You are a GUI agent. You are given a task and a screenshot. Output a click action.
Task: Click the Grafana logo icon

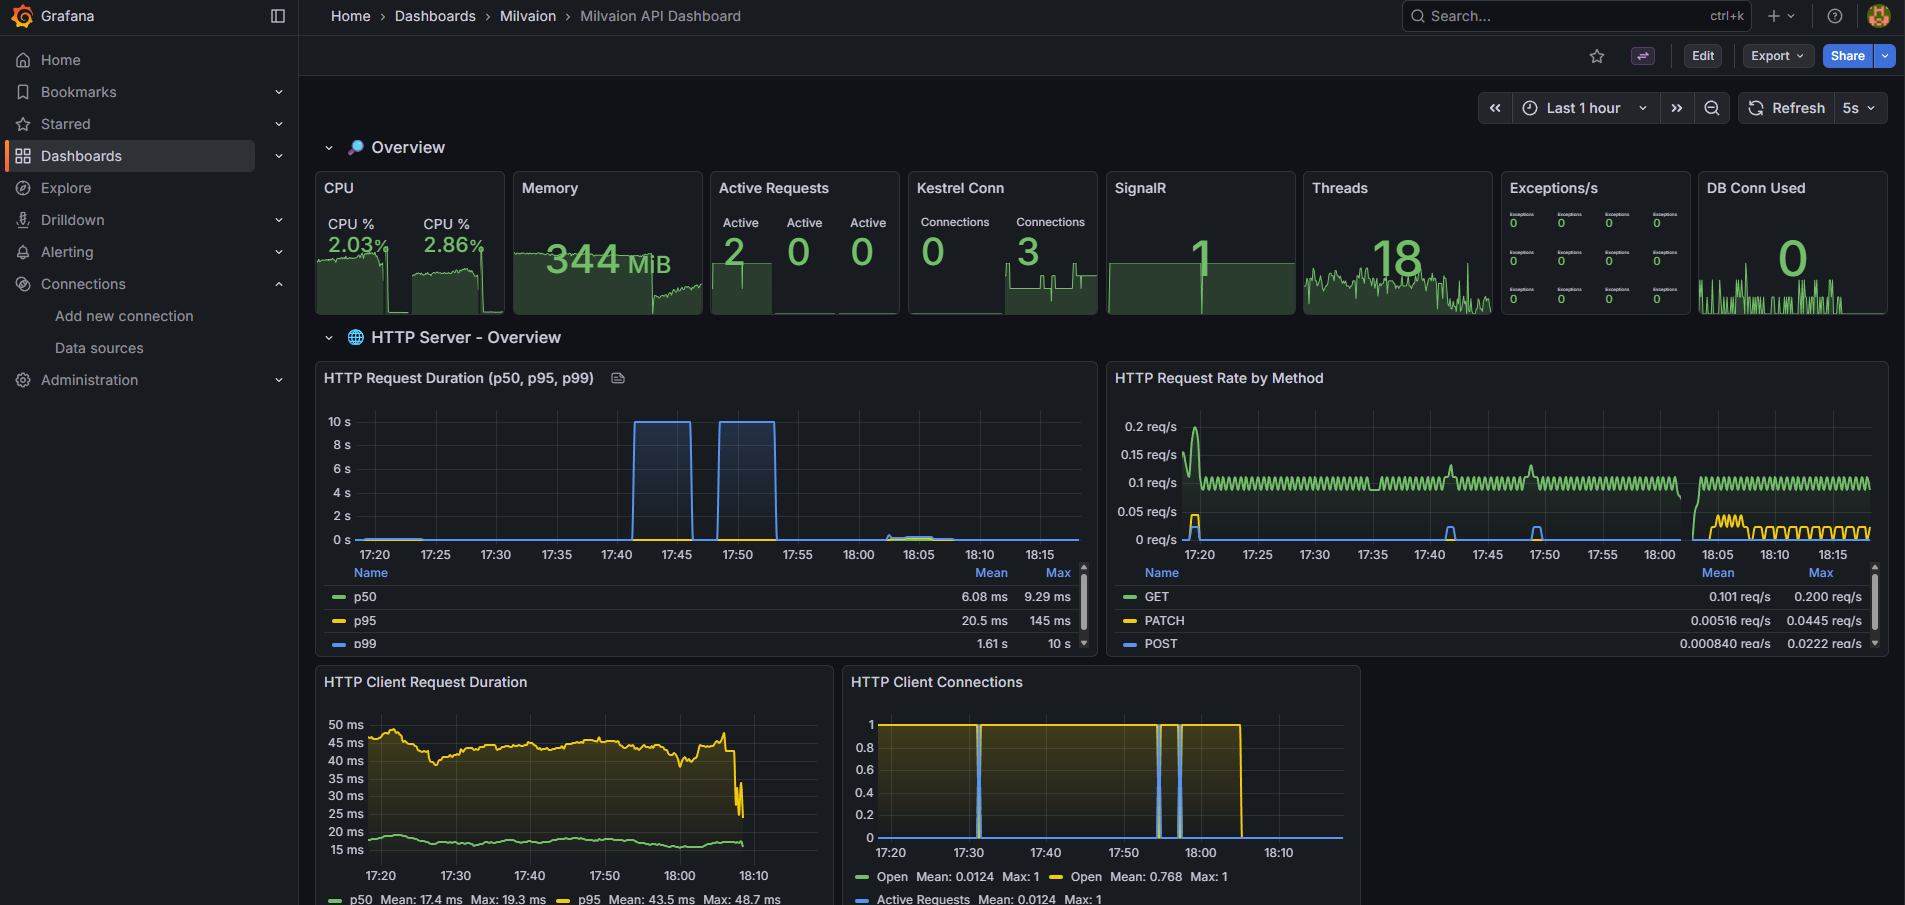point(22,16)
